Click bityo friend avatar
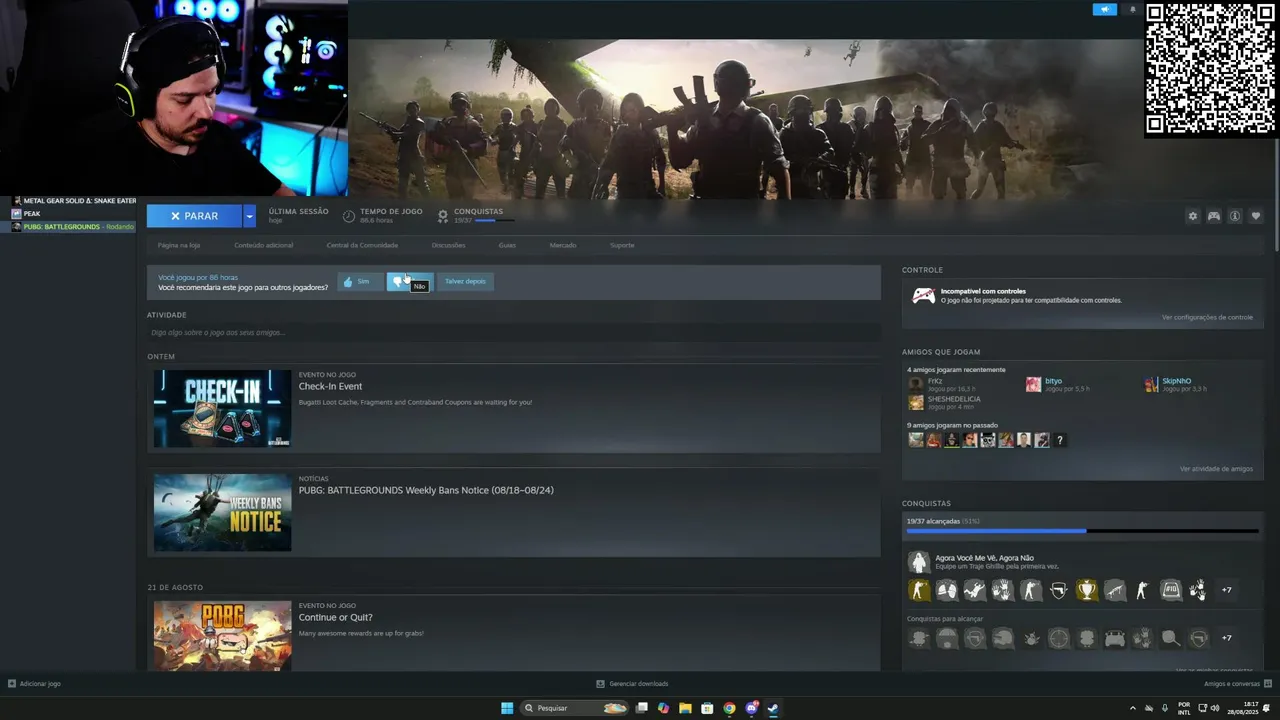The width and height of the screenshot is (1280, 720). [x=1033, y=384]
